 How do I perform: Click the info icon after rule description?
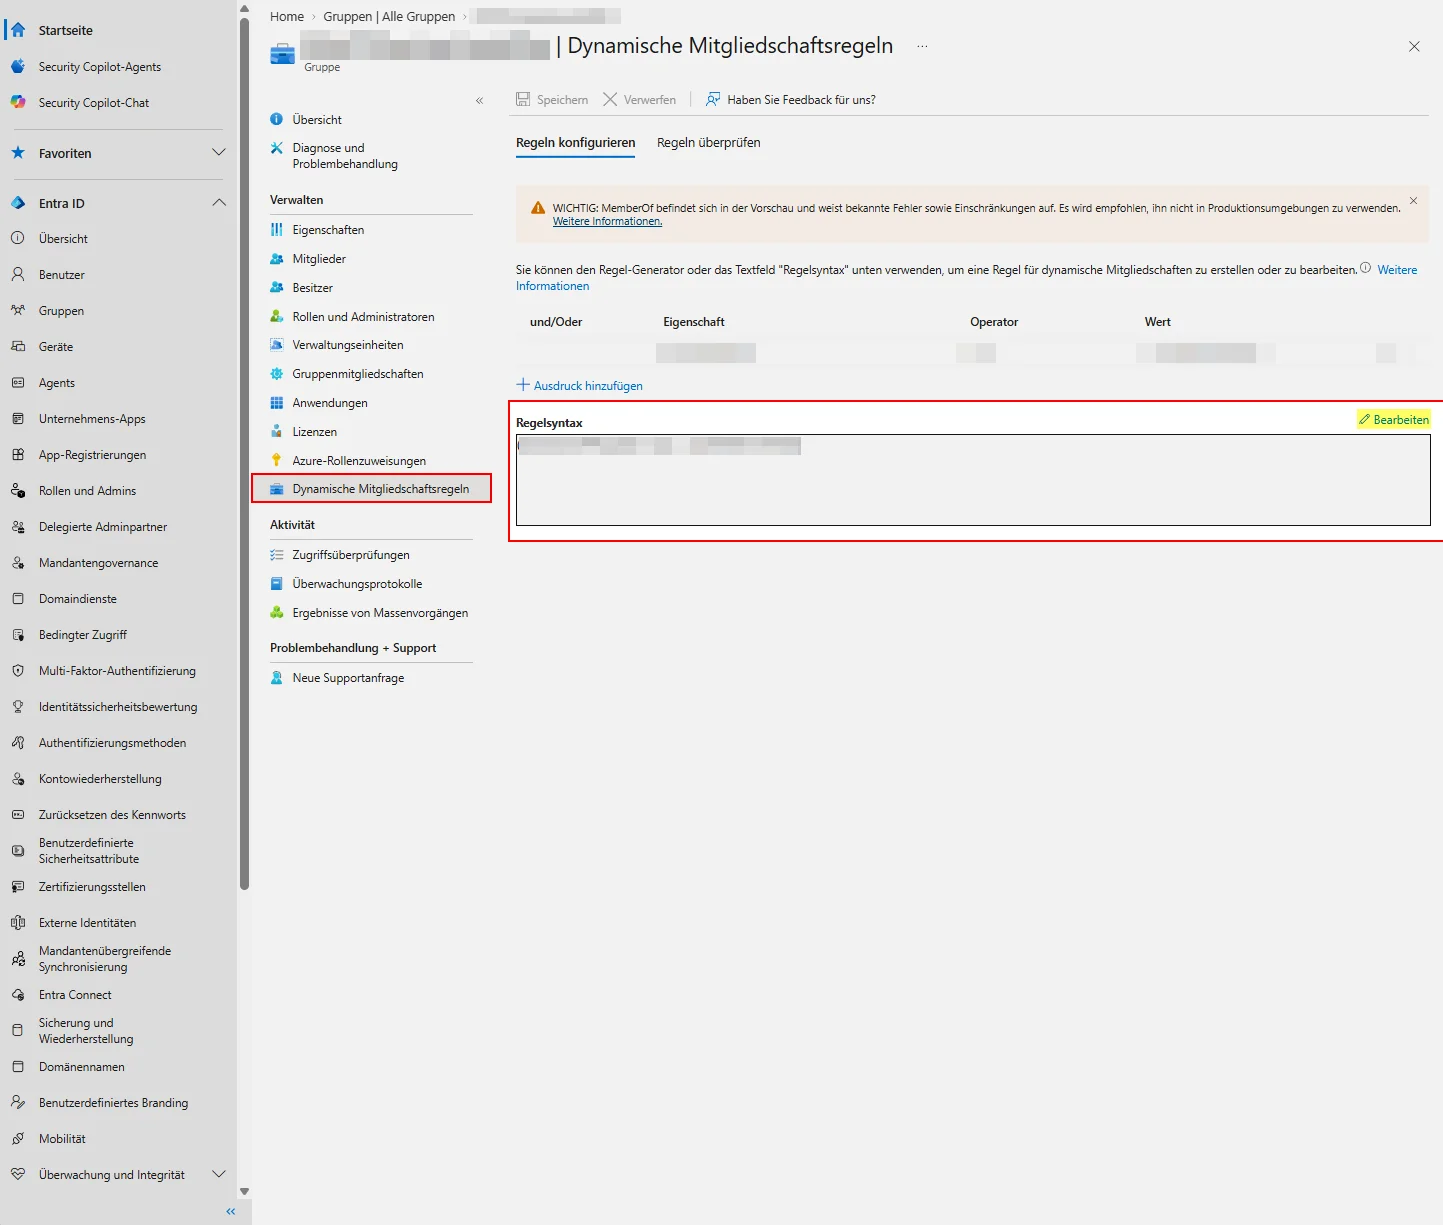1366,268
